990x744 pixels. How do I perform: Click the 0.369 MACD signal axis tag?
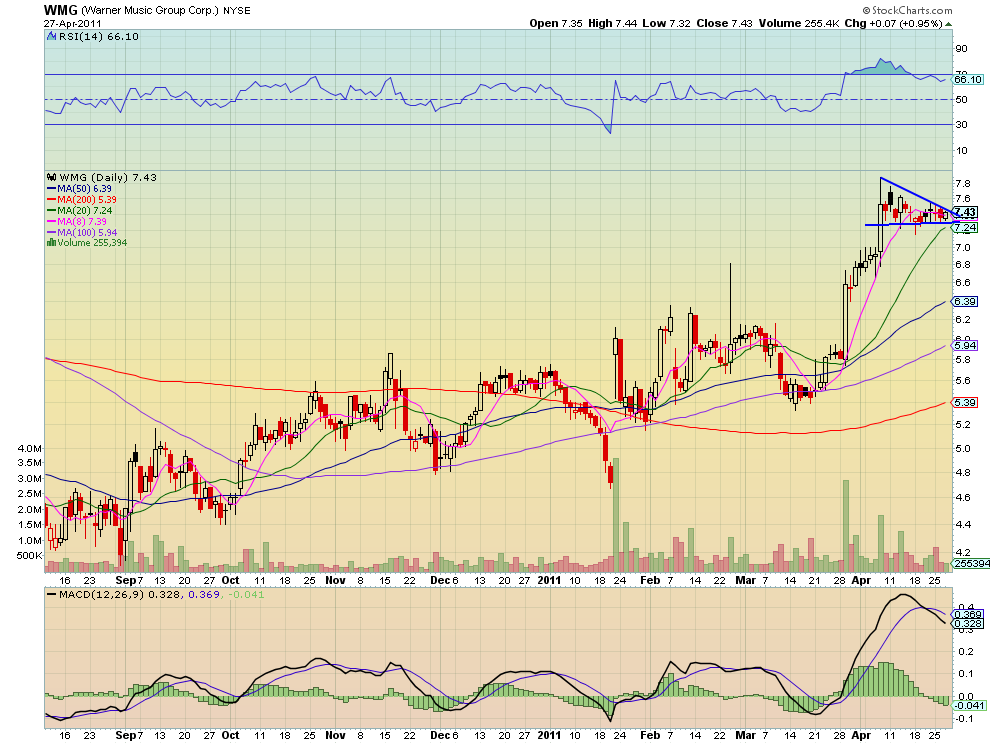968,614
